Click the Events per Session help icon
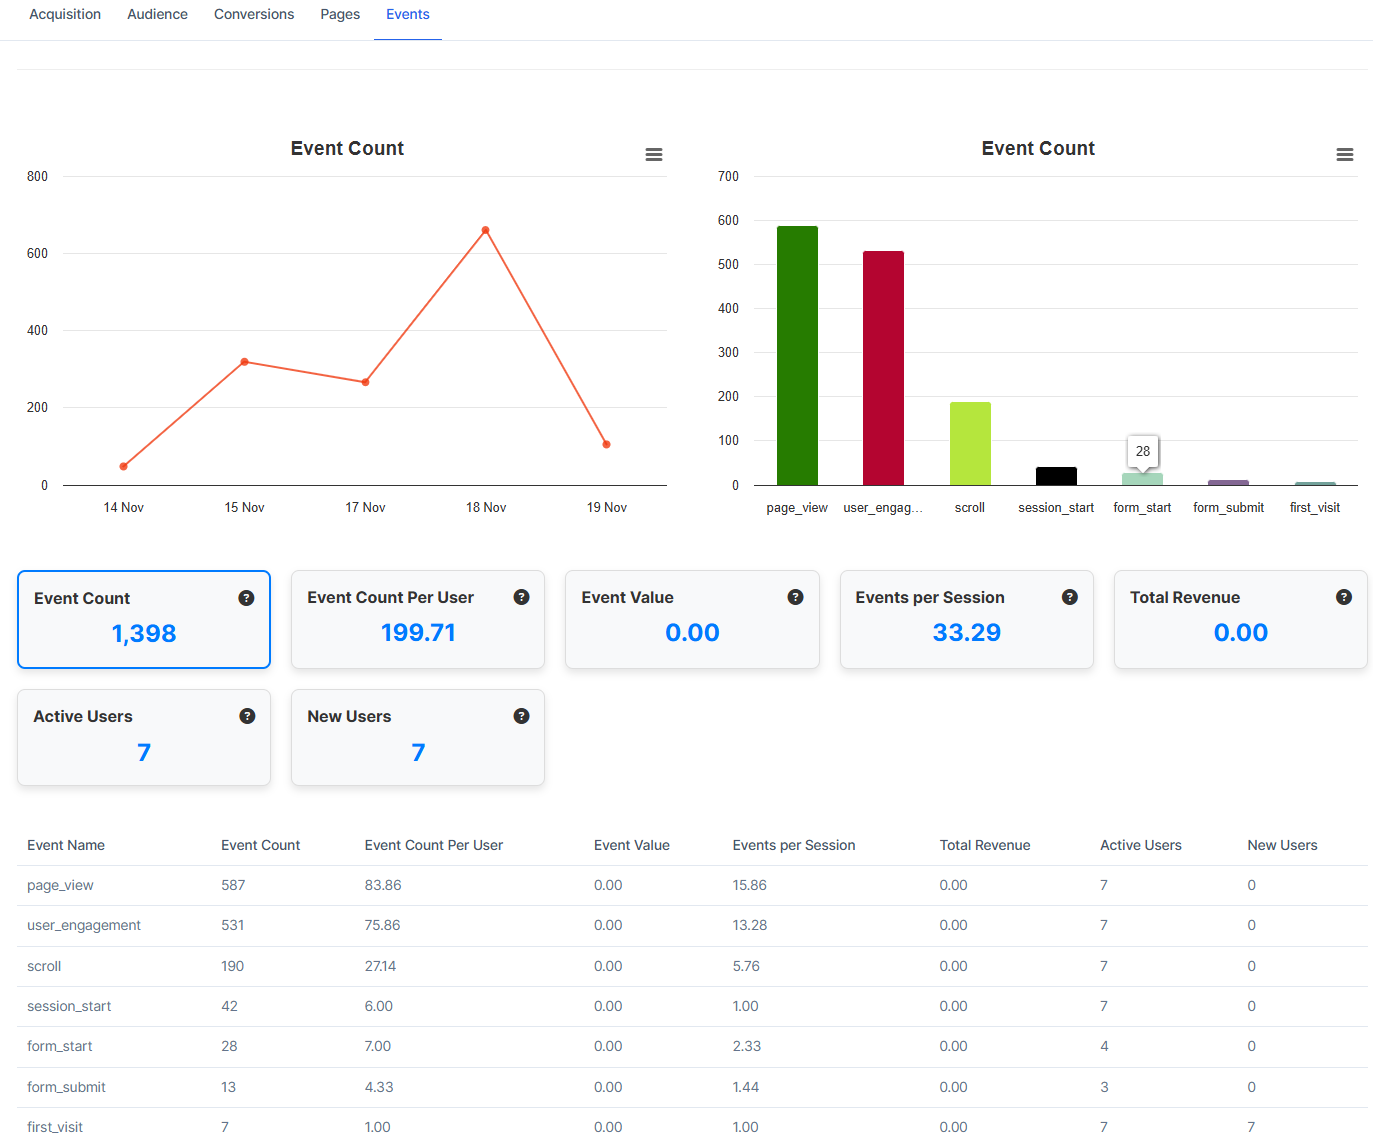Screen dimensions: 1373x1143 click(x=1070, y=597)
